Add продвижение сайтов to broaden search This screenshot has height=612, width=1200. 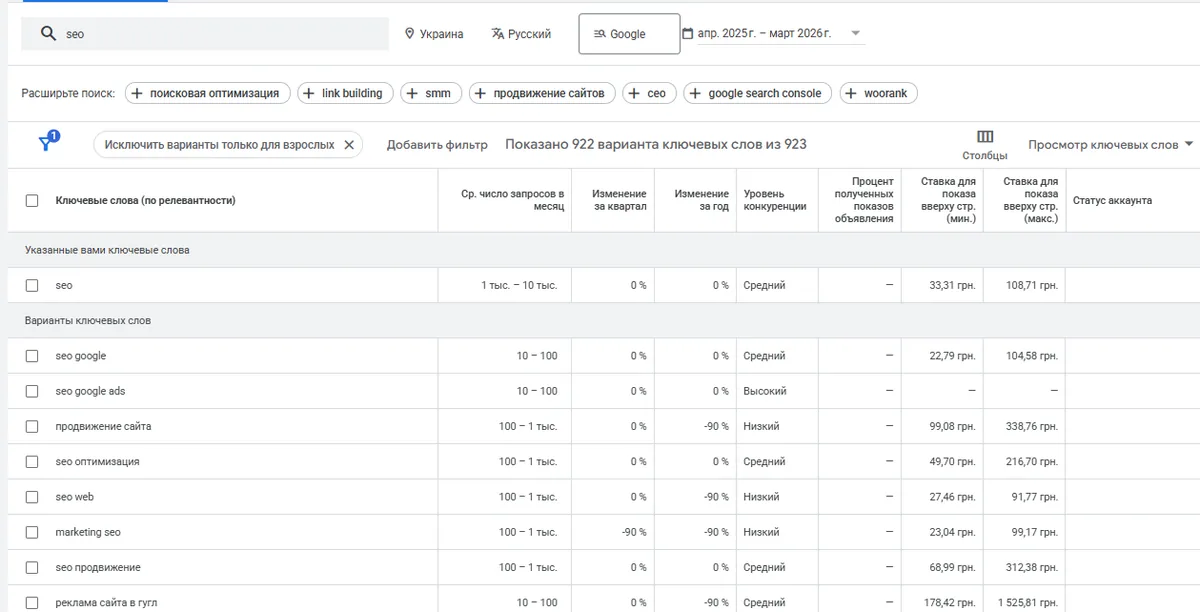pyautogui.click(x=541, y=93)
